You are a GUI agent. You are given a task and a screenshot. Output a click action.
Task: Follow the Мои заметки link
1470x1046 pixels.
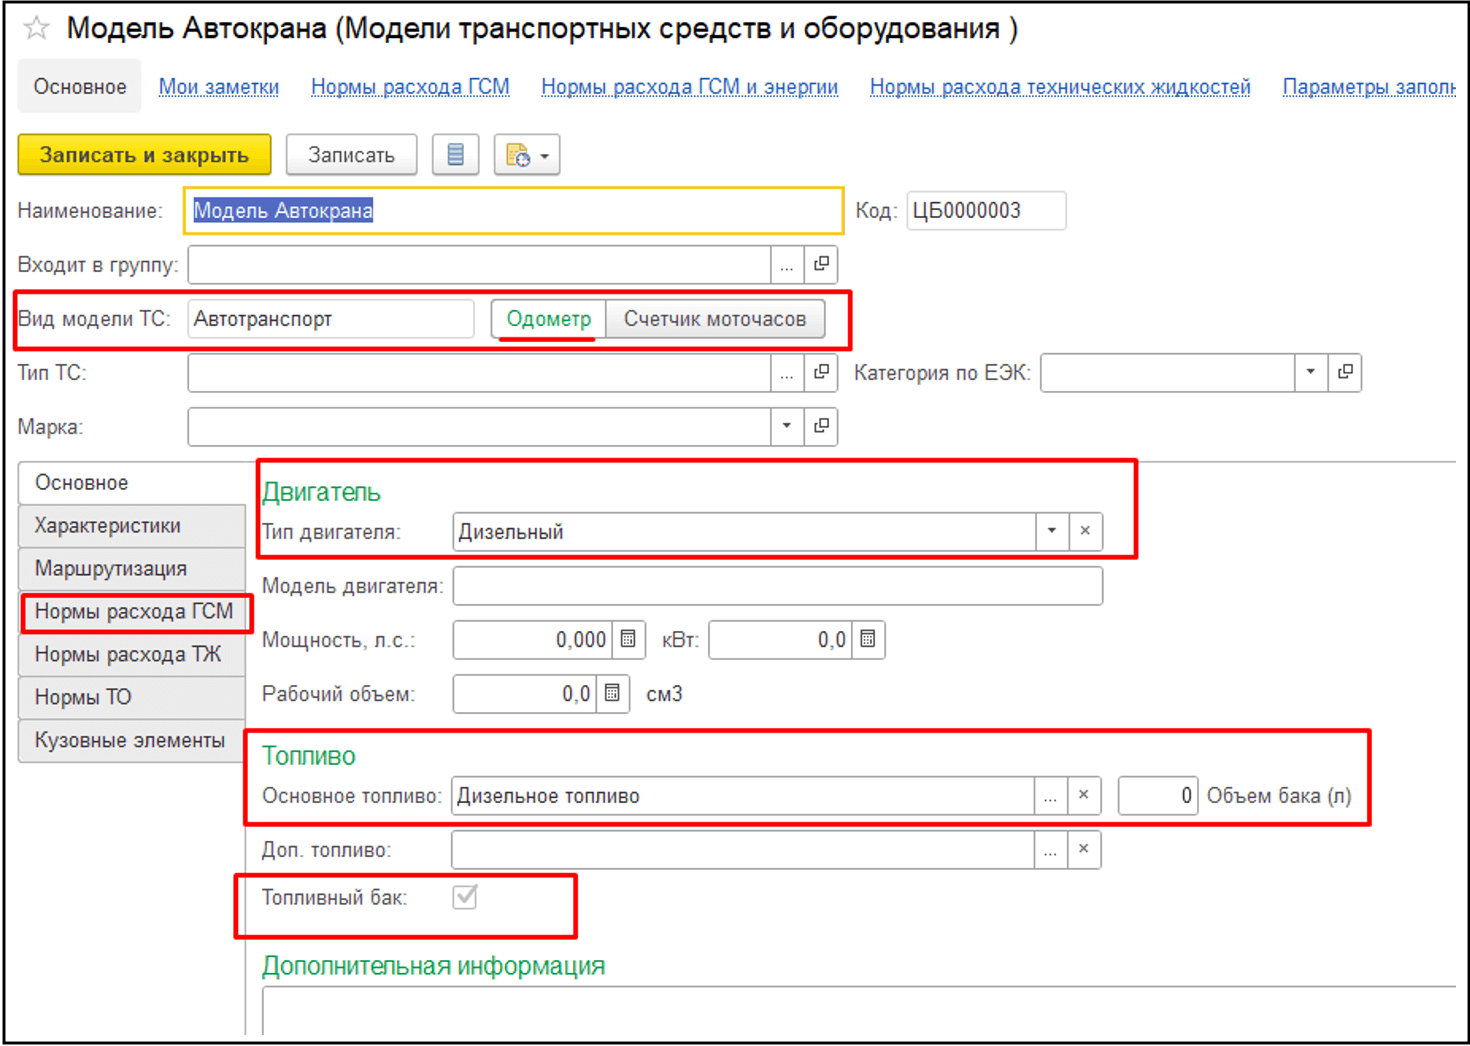[218, 87]
